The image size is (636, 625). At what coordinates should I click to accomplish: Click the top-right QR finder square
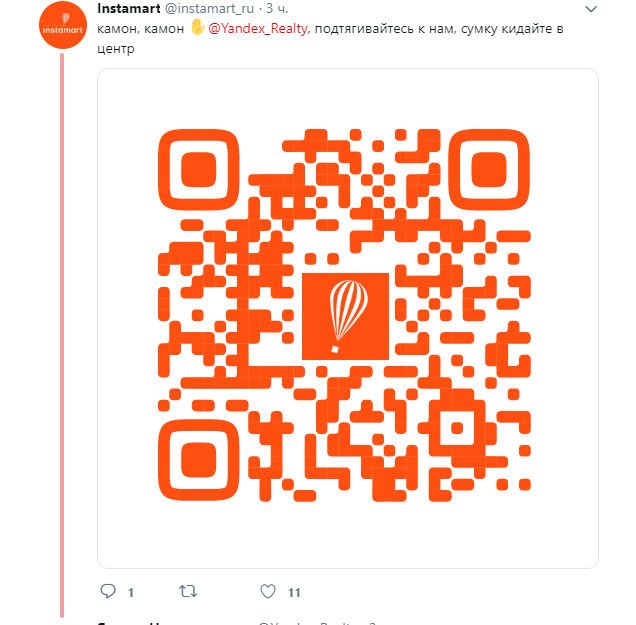pyautogui.click(x=489, y=170)
